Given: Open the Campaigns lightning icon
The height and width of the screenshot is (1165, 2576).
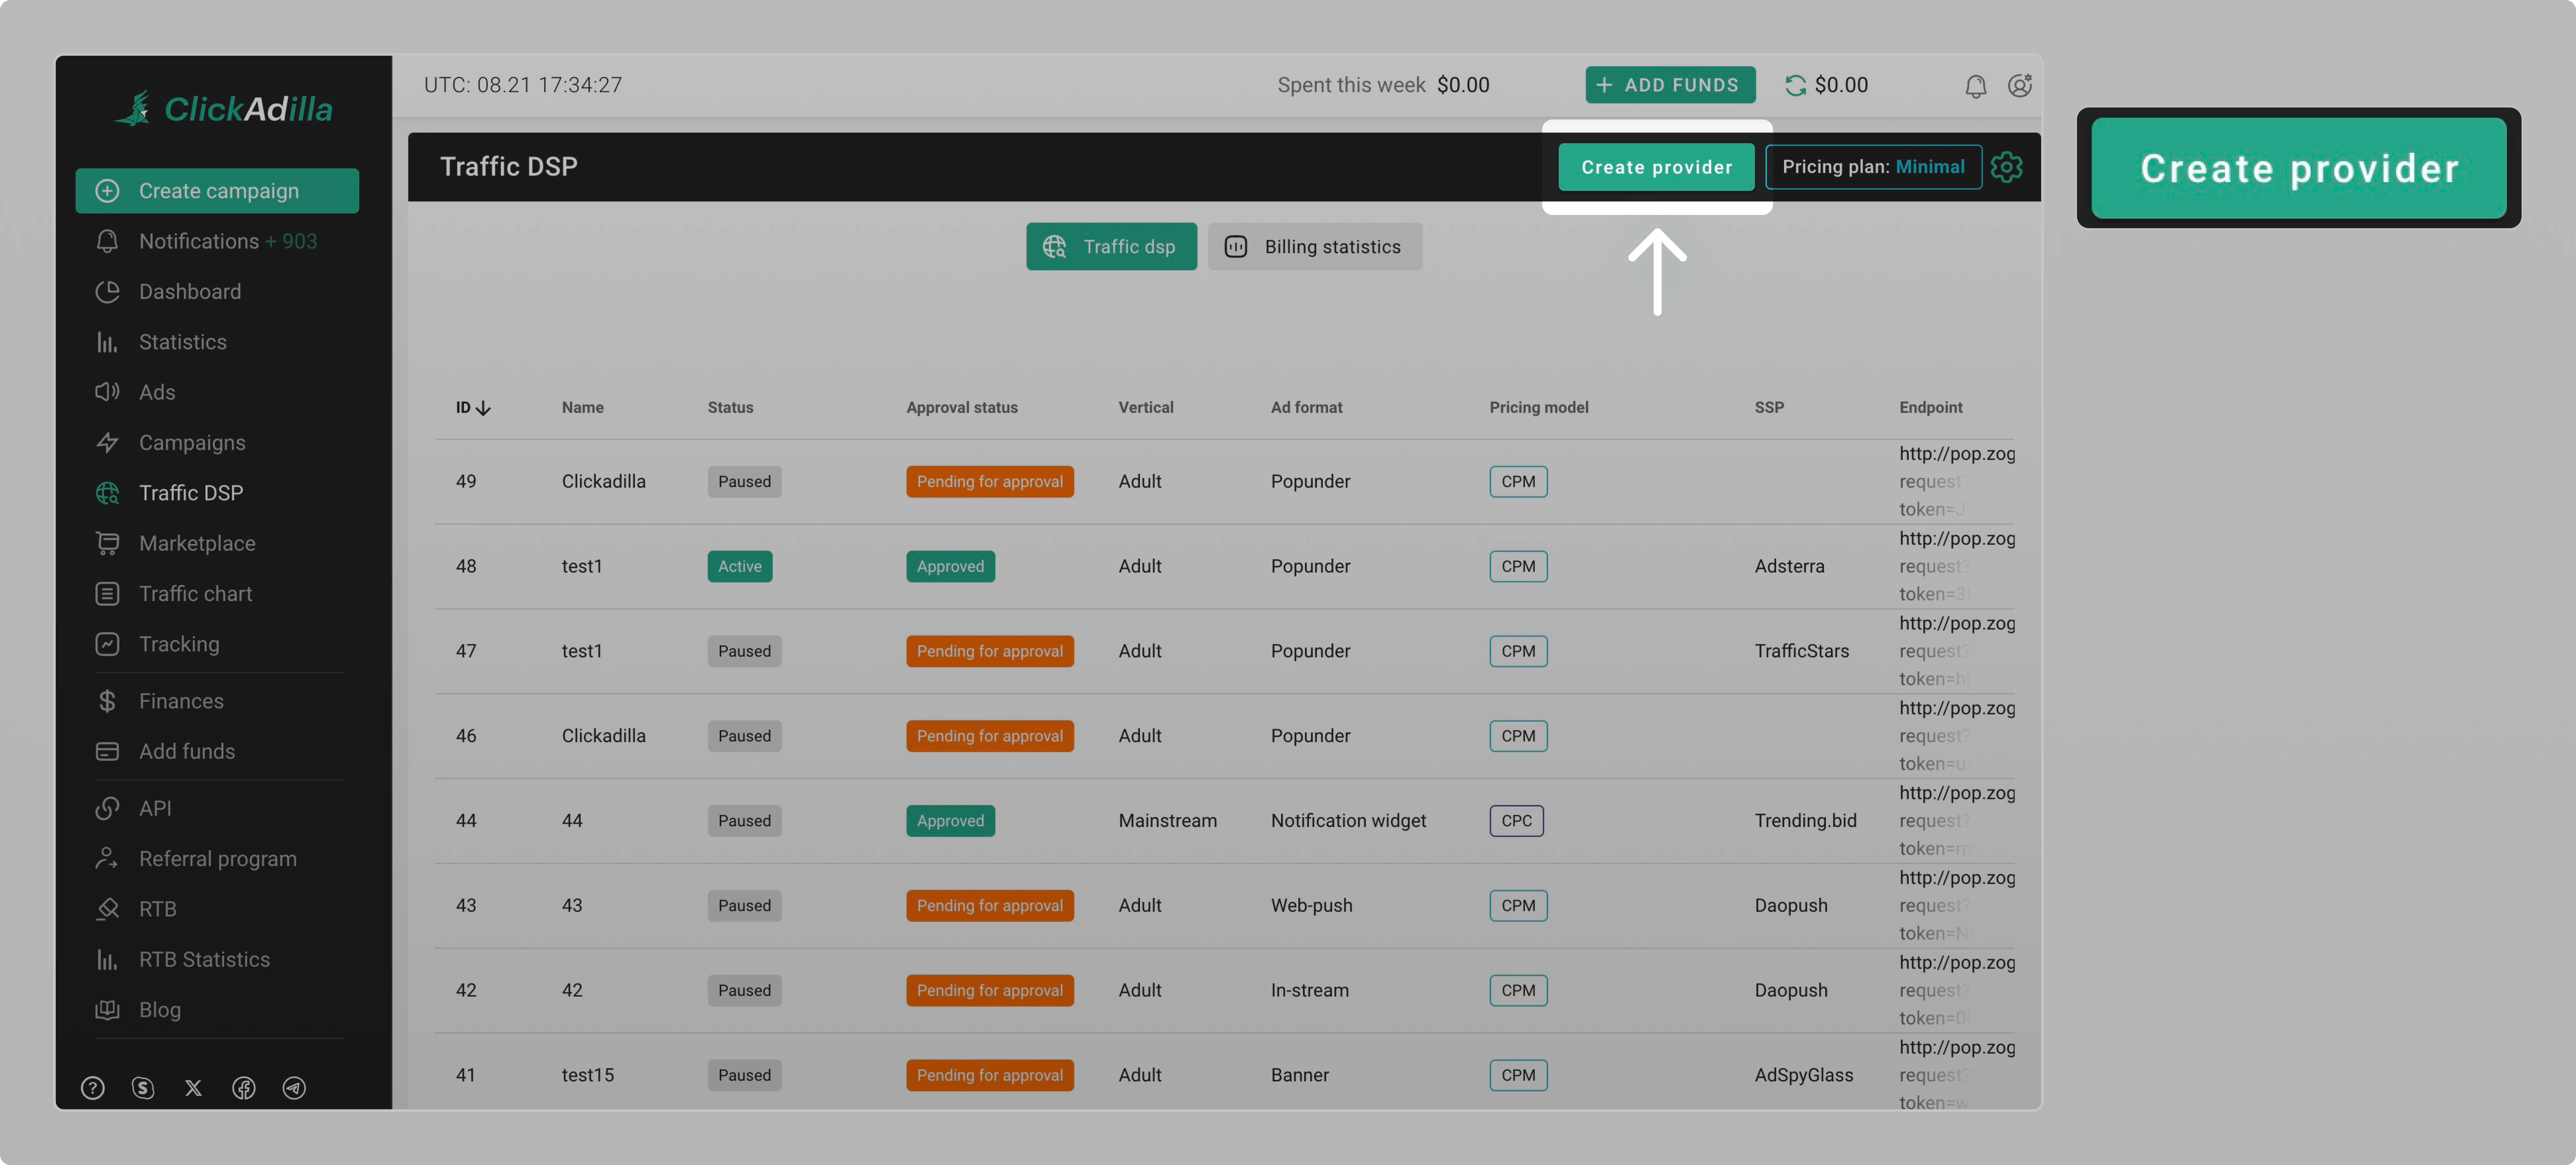Looking at the screenshot, I should point(107,442).
